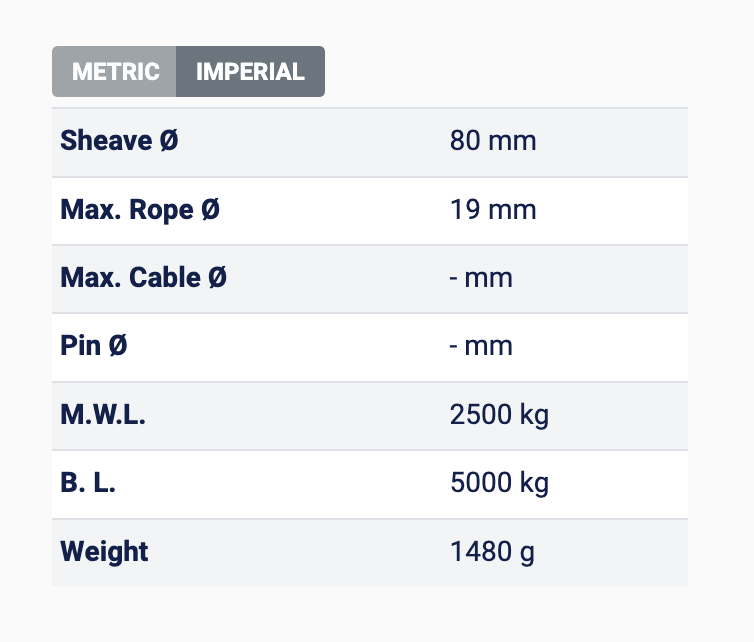Click the B. L. row label
The image size is (754, 642).
[88, 483]
